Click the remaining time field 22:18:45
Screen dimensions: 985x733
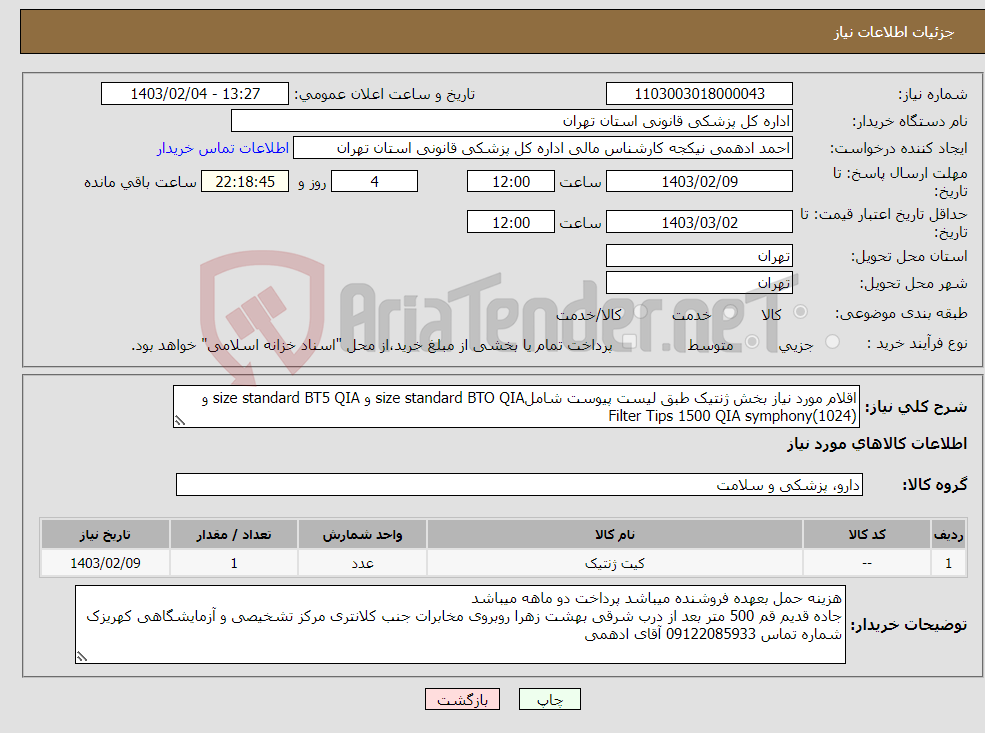click(x=245, y=182)
